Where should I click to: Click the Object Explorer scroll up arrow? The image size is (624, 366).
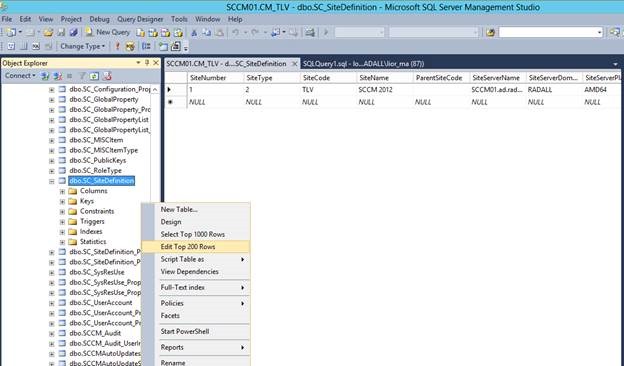(155, 90)
